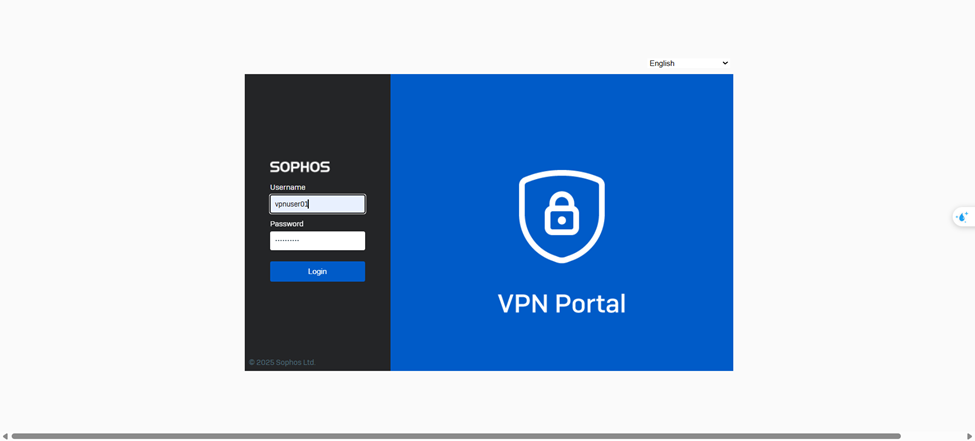Focus the Username input field

(317, 204)
